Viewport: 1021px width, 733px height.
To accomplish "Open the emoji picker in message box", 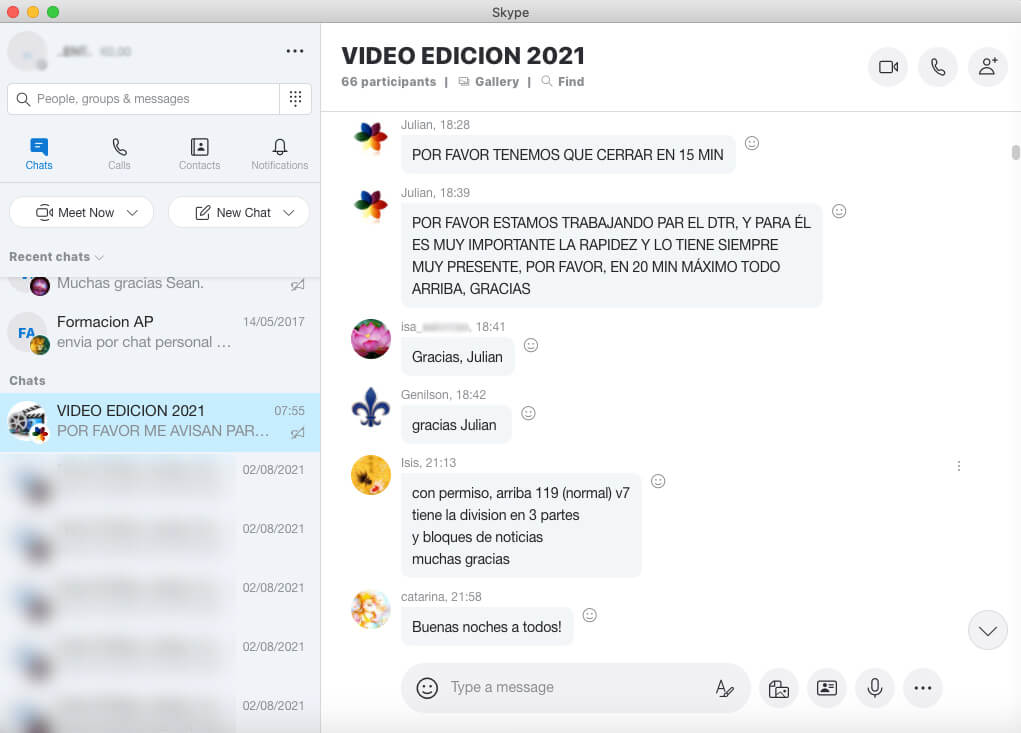I will (x=427, y=688).
